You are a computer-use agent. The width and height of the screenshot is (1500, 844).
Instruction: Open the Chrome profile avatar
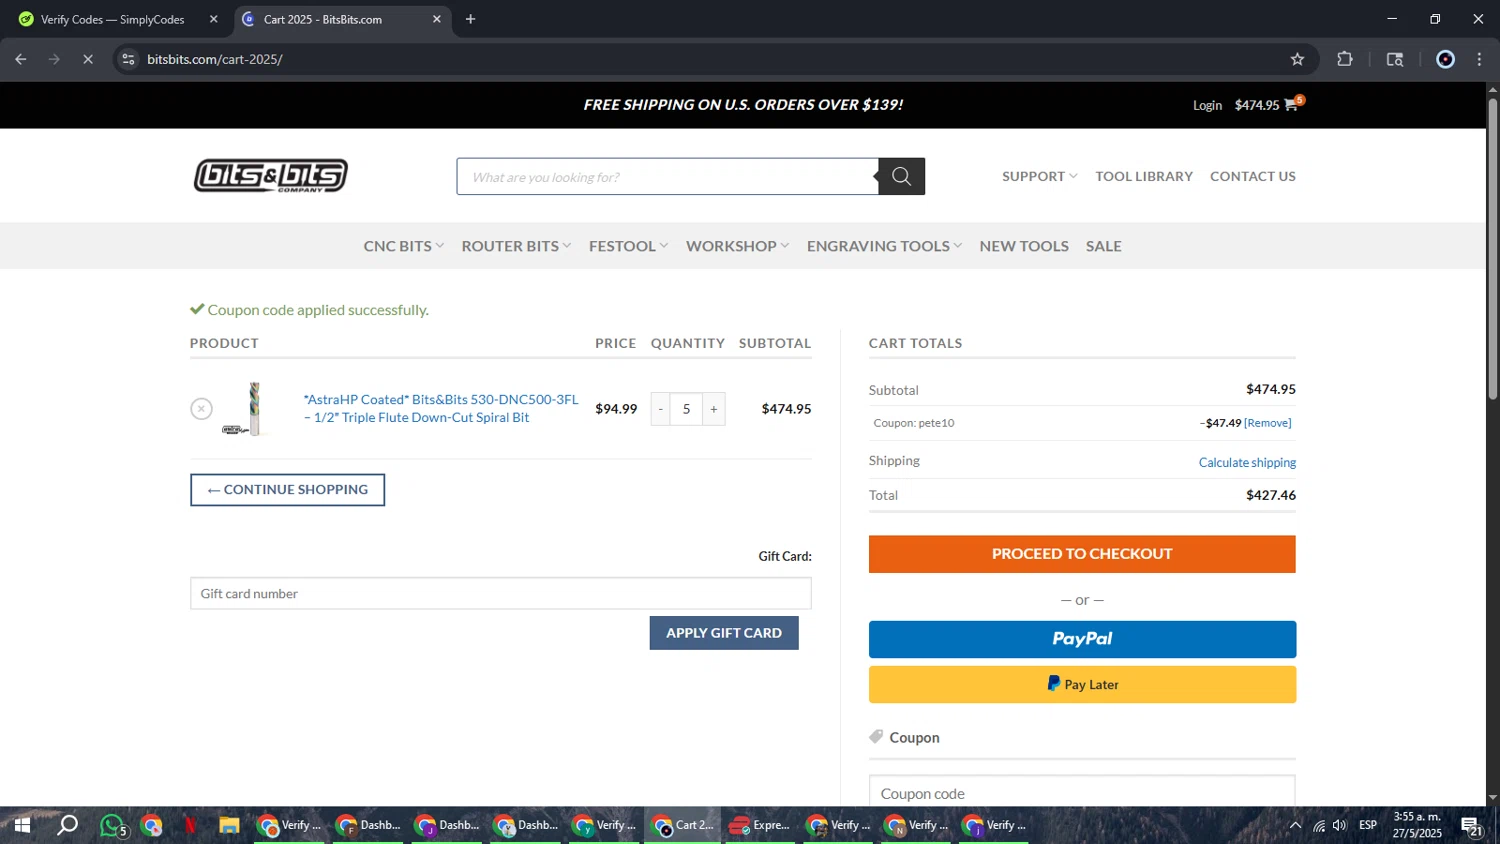pyautogui.click(x=1445, y=59)
